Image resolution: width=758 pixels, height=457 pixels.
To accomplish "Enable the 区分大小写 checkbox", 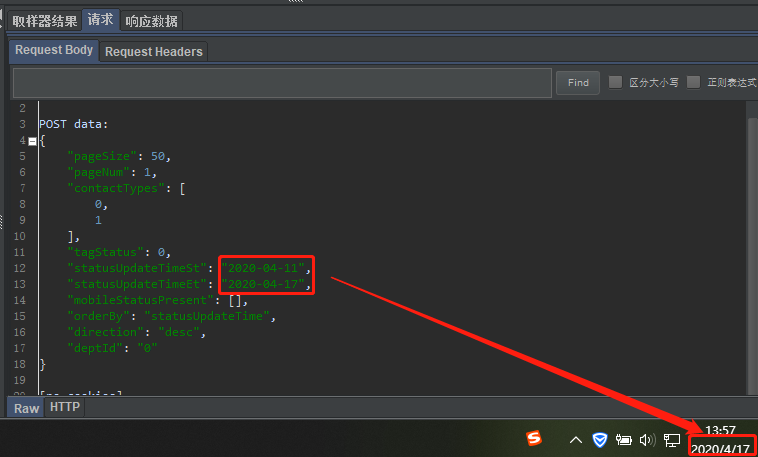I will tap(615, 82).
